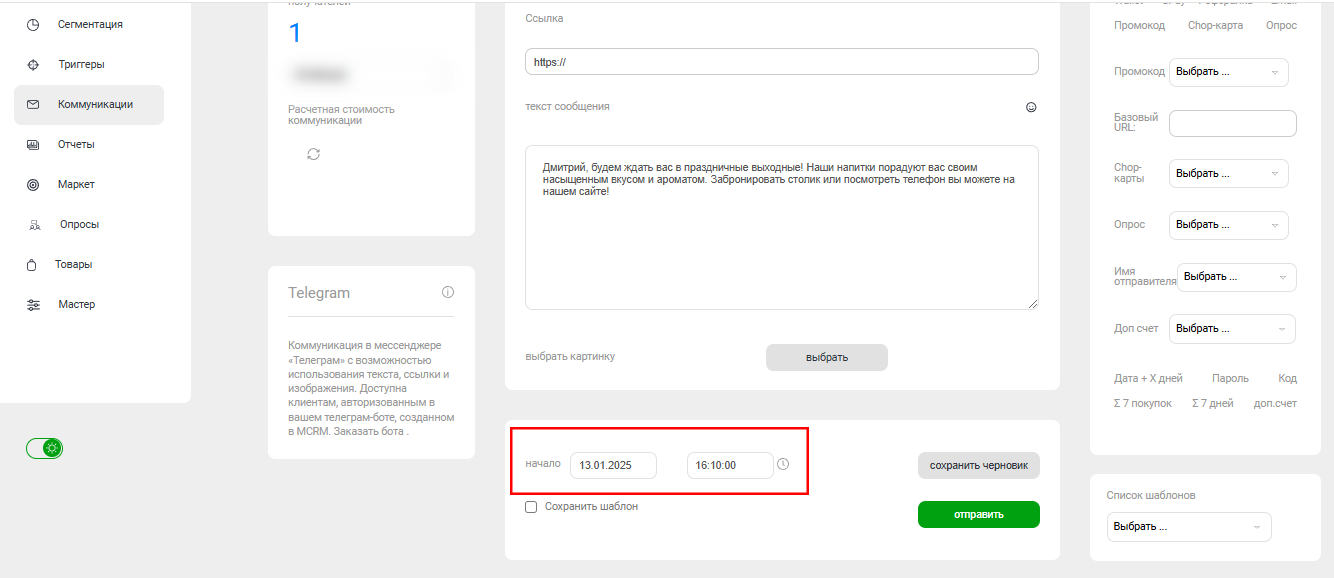
Task: Click the Маркет target icon
Action: (33, 184)
